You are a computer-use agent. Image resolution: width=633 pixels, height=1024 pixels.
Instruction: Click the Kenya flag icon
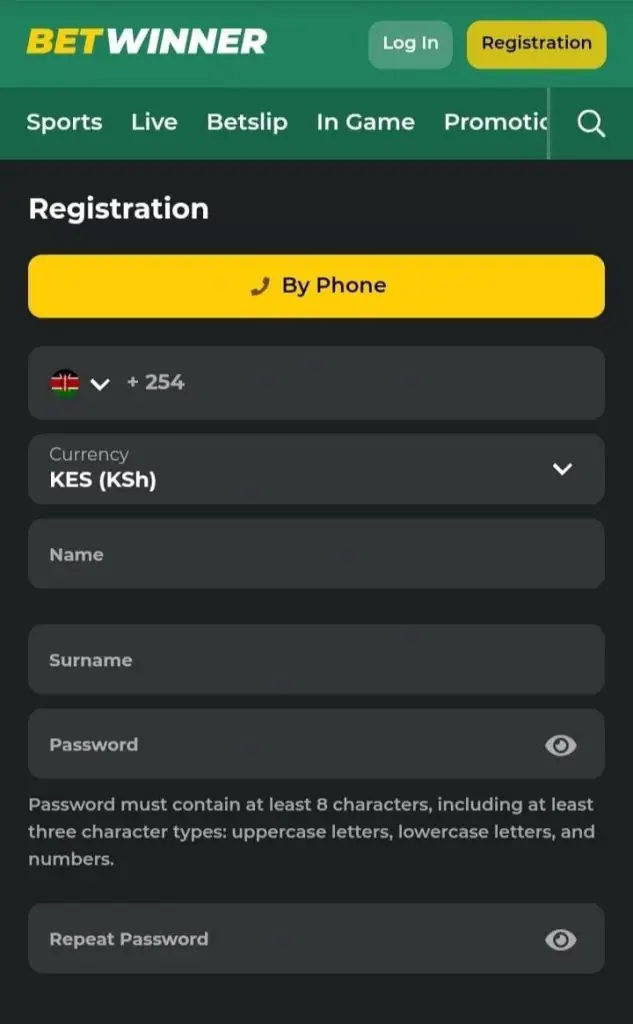click(x=65, y=383)
